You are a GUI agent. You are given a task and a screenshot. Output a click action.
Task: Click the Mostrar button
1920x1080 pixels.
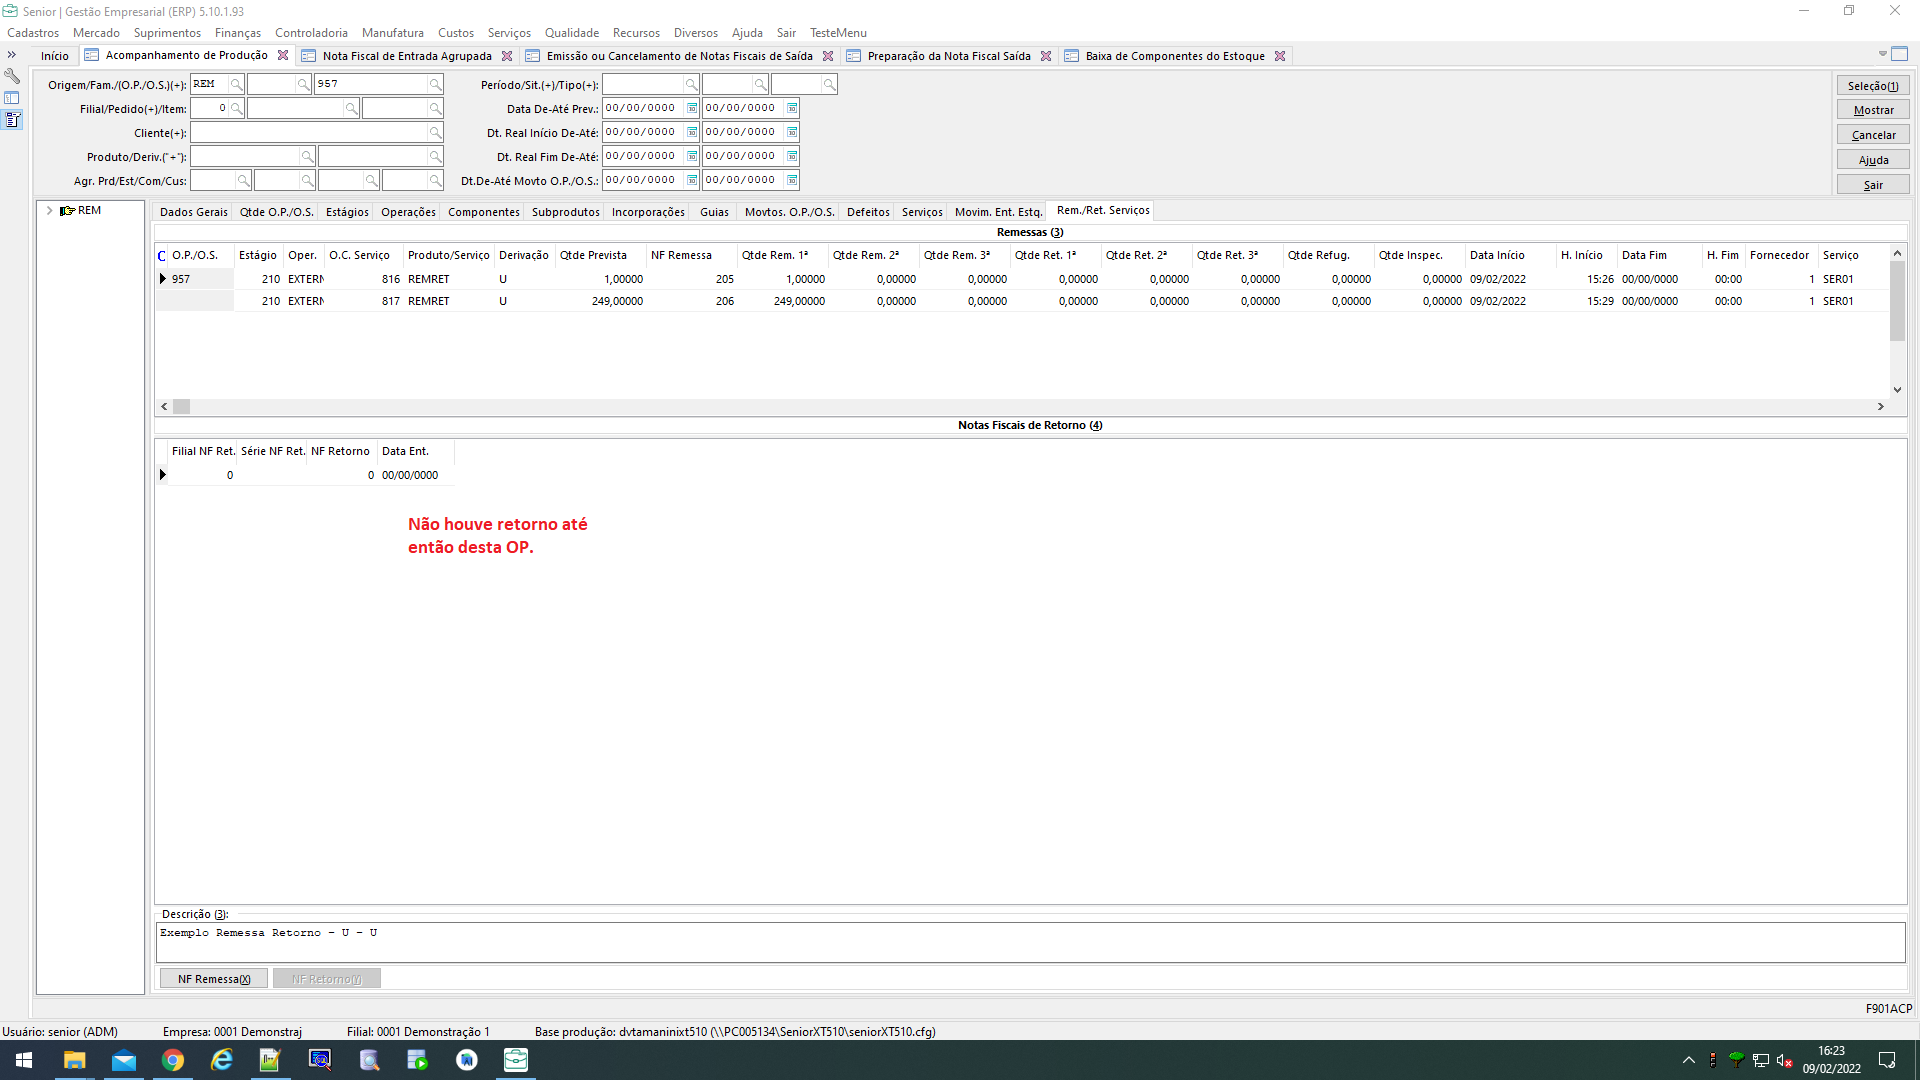[x=1872, y=110]
